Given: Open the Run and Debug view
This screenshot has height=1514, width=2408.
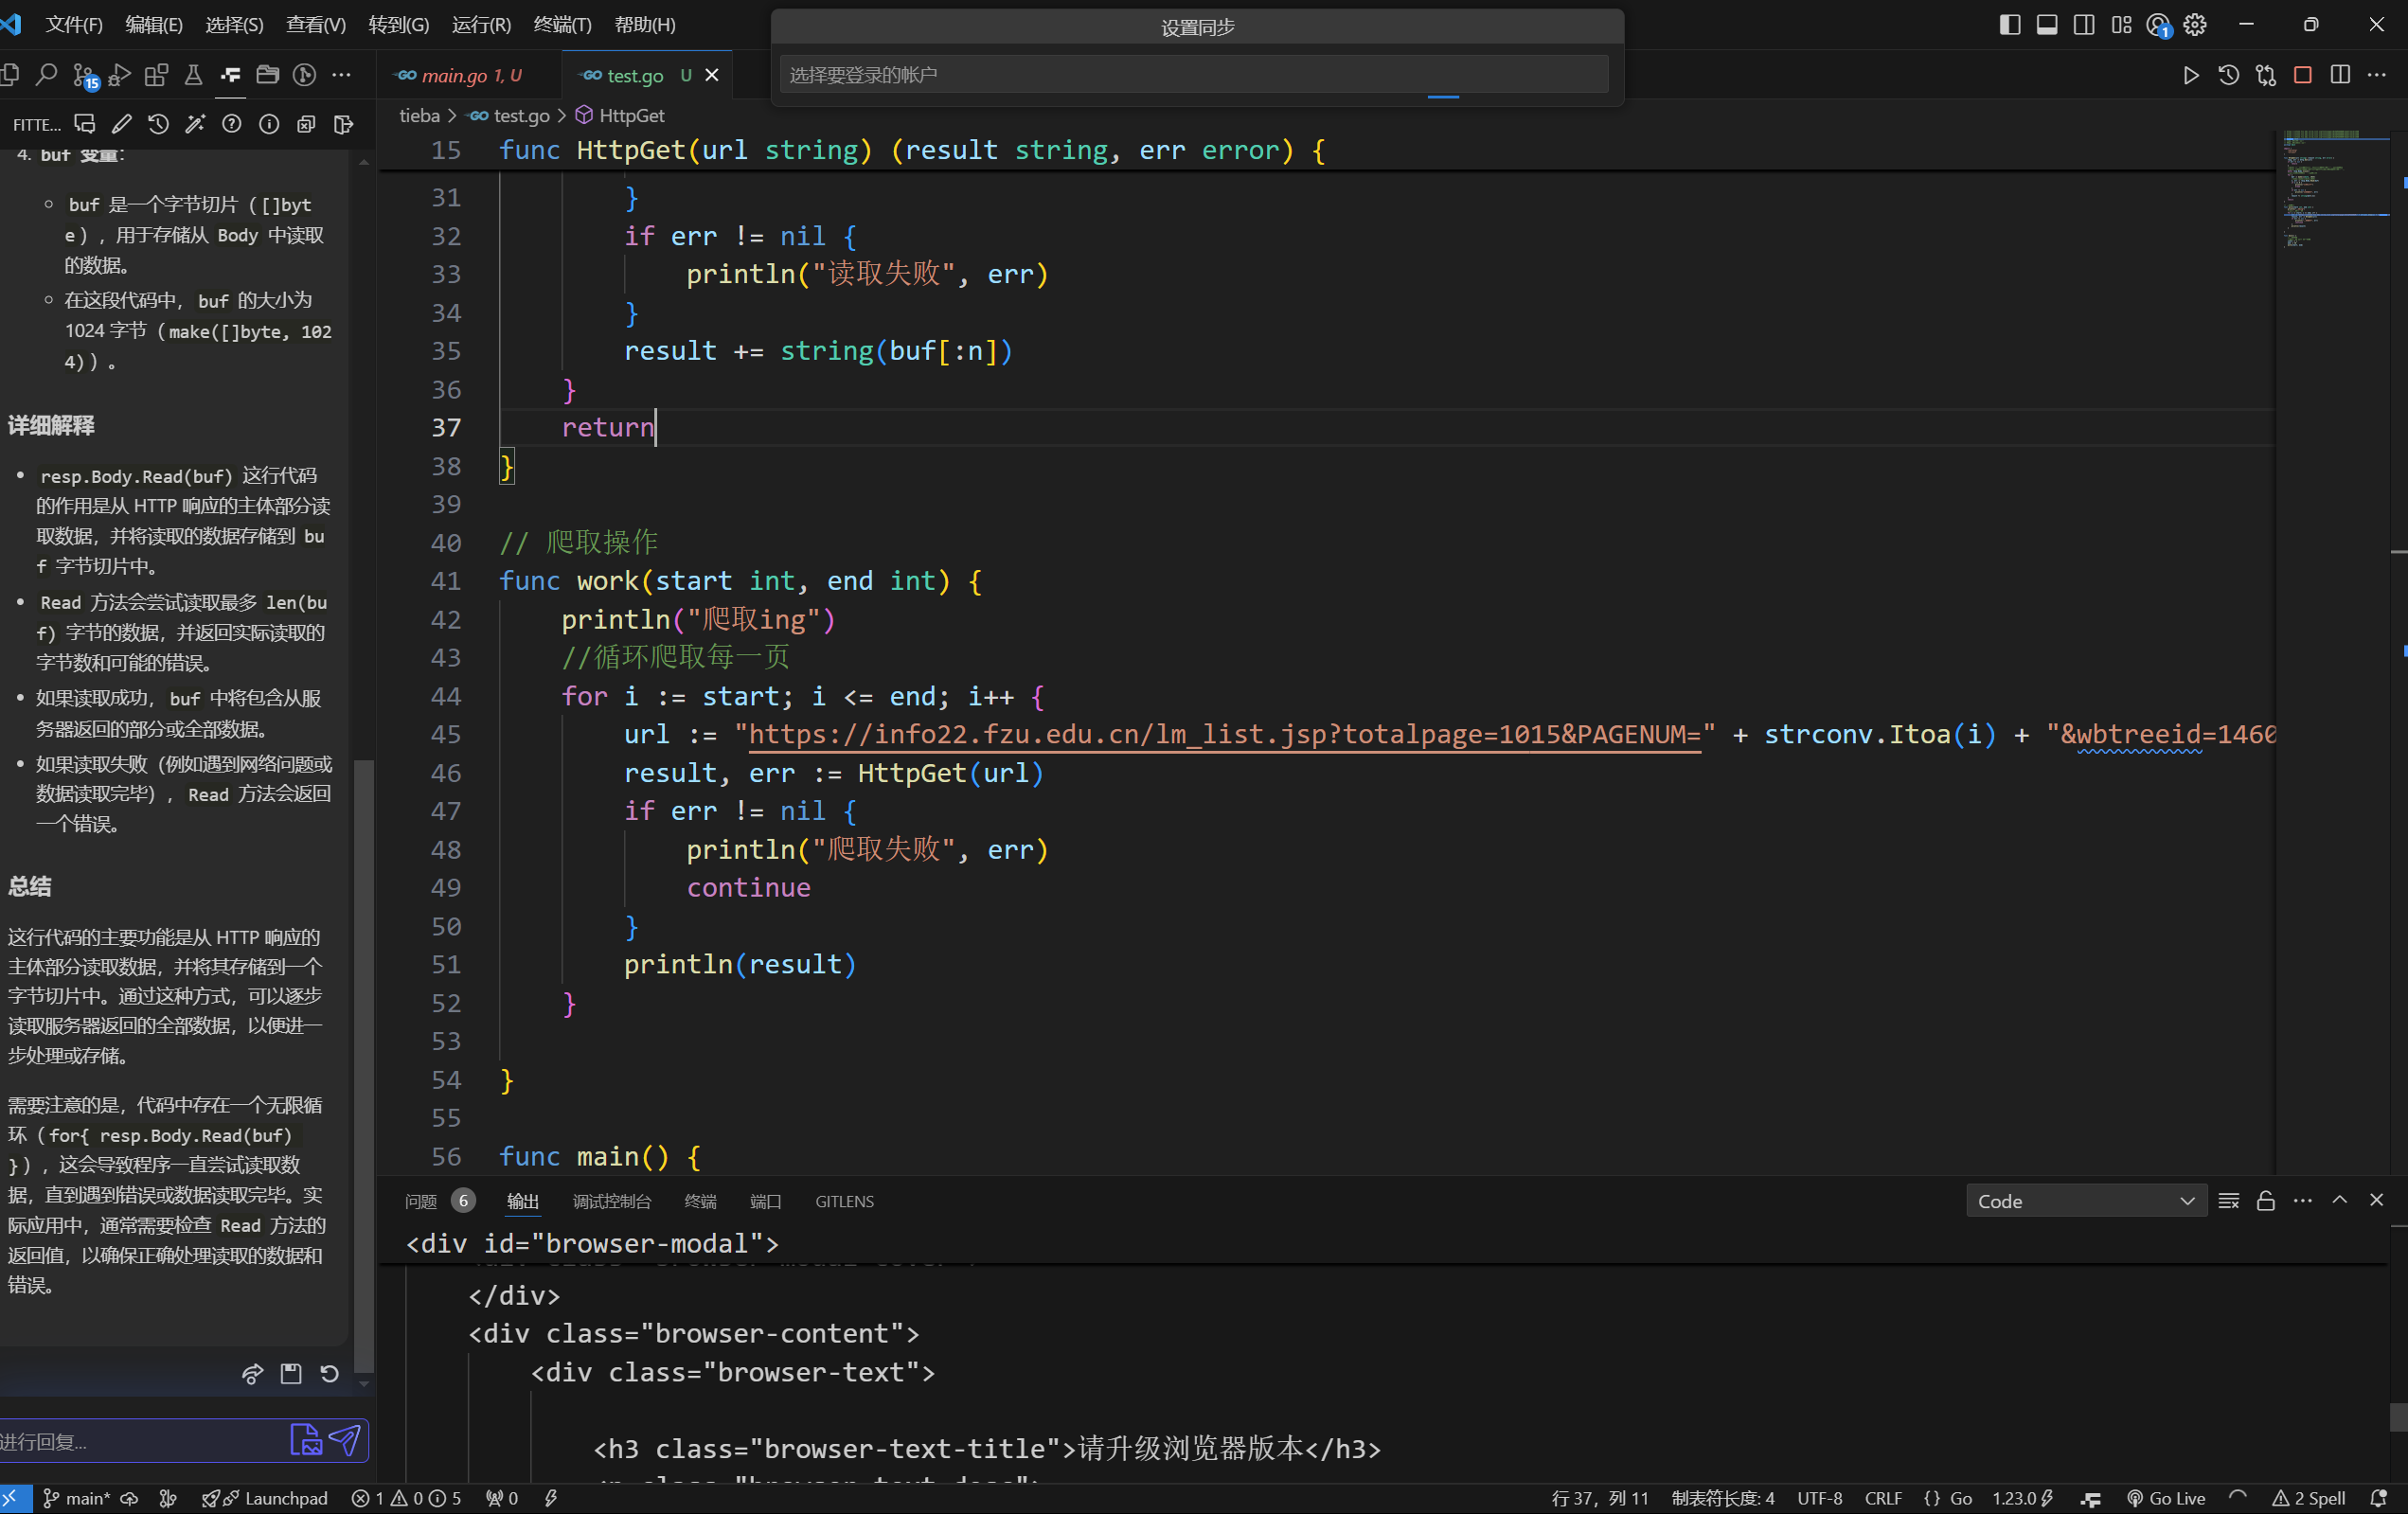Looking at the screenshot, I should click(120, 75).
